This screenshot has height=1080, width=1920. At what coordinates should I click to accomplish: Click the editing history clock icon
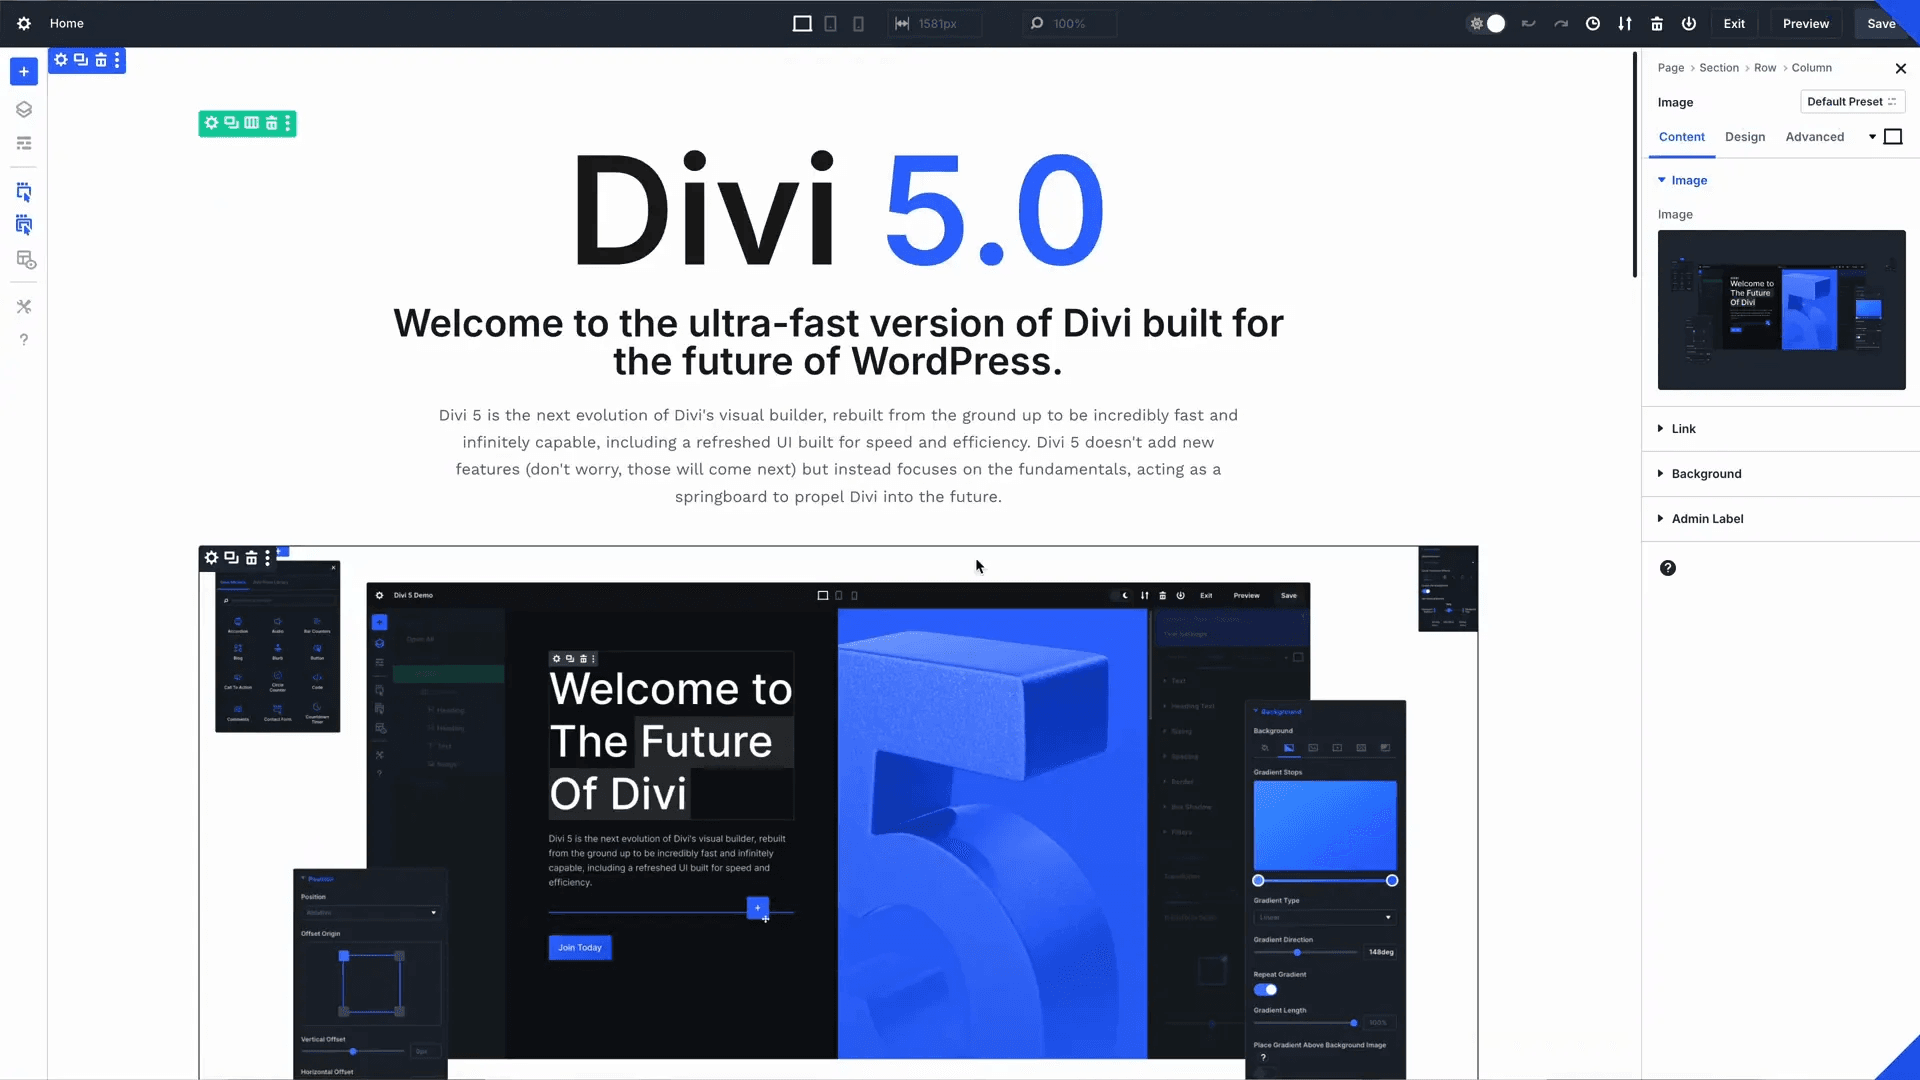click(1593, 23)
